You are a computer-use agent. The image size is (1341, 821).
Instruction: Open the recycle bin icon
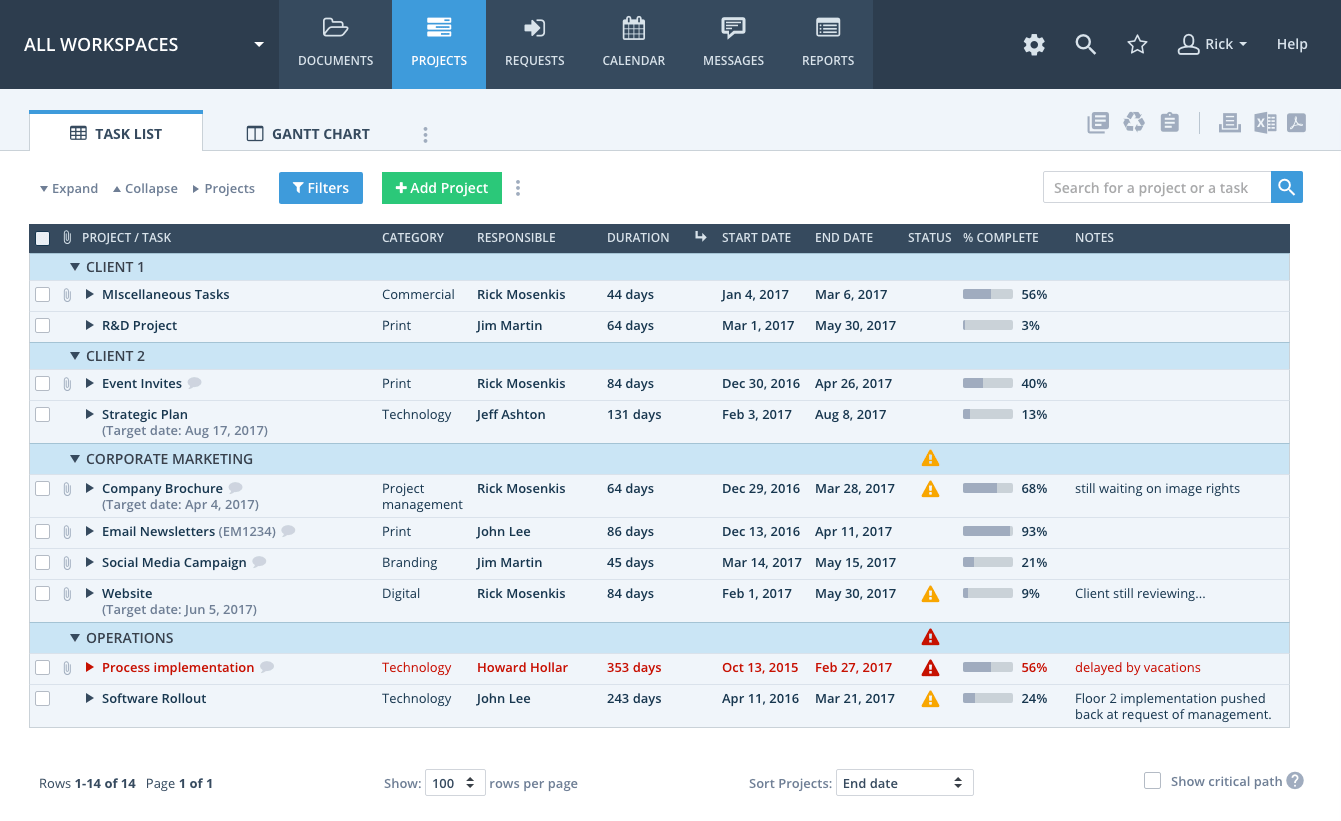(1134, 121)
